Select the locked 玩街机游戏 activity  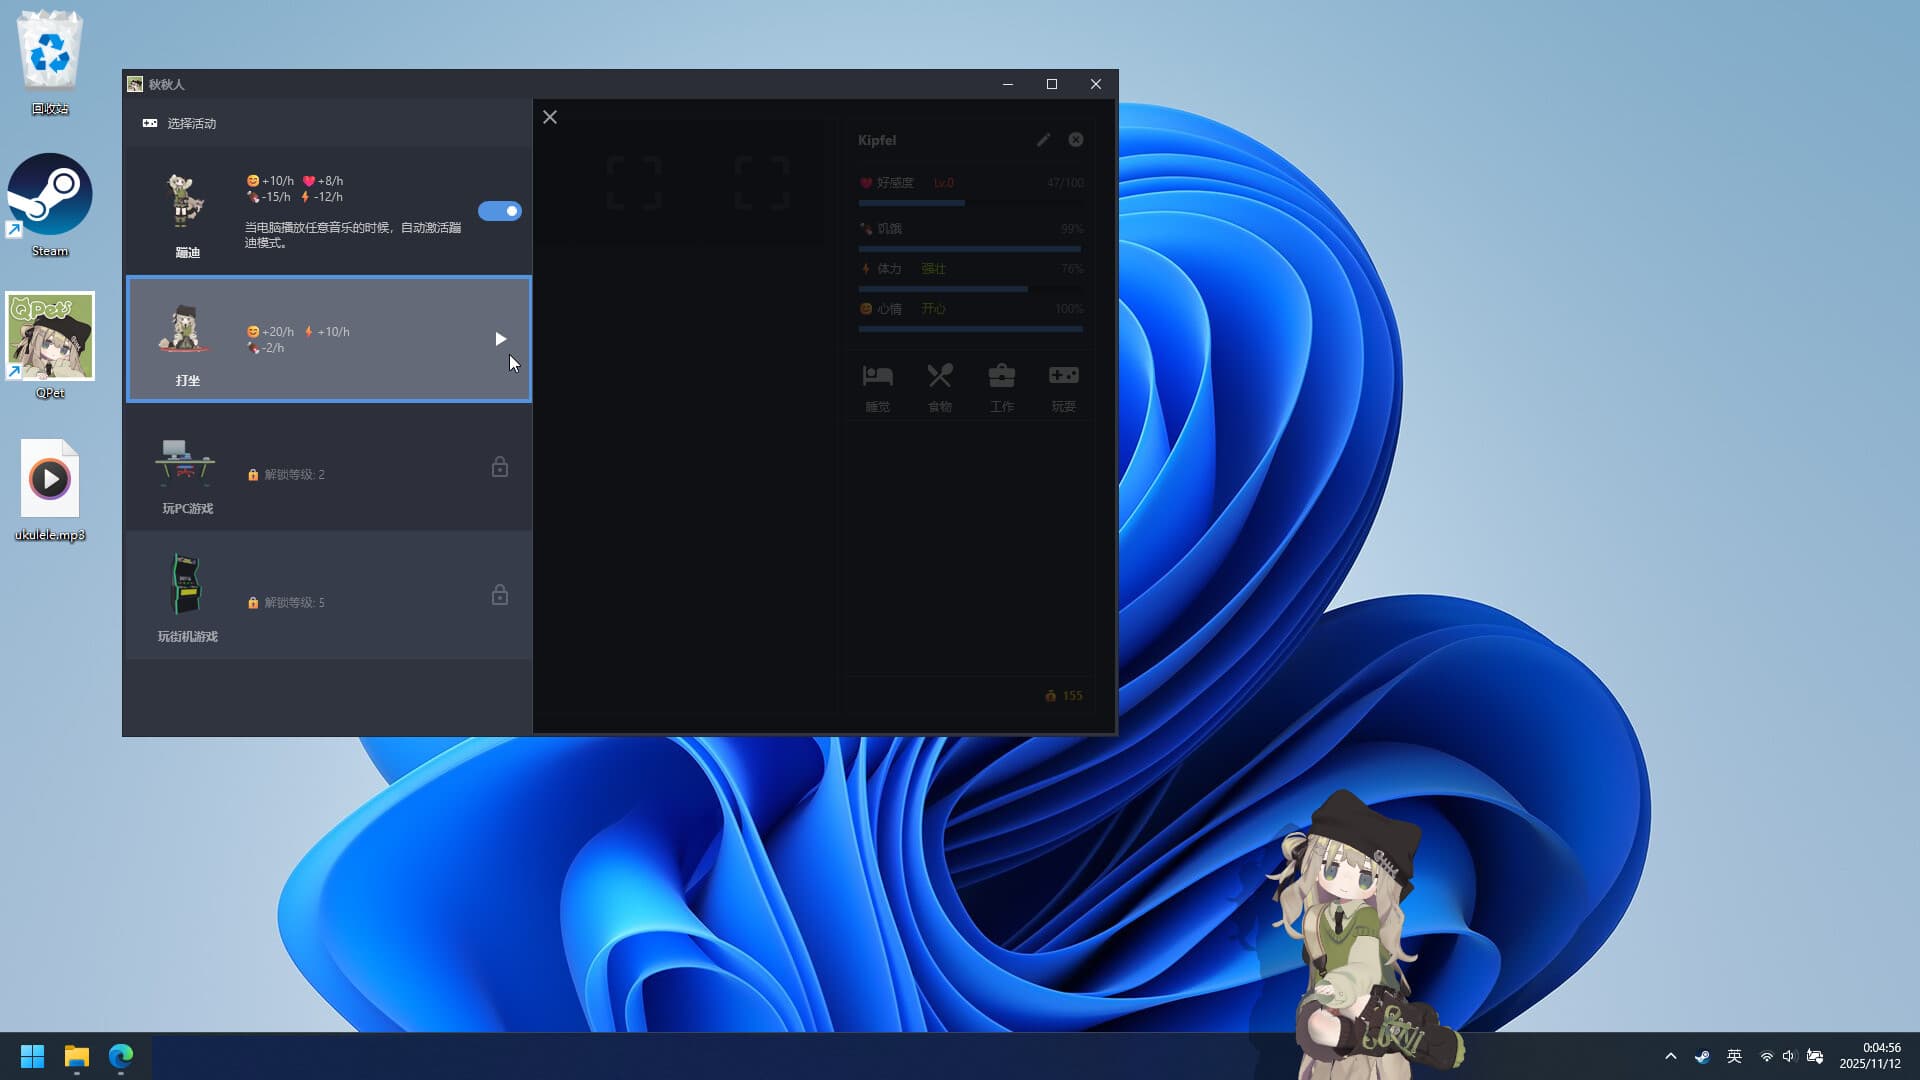pyautogui.click(x=328, y=596)
